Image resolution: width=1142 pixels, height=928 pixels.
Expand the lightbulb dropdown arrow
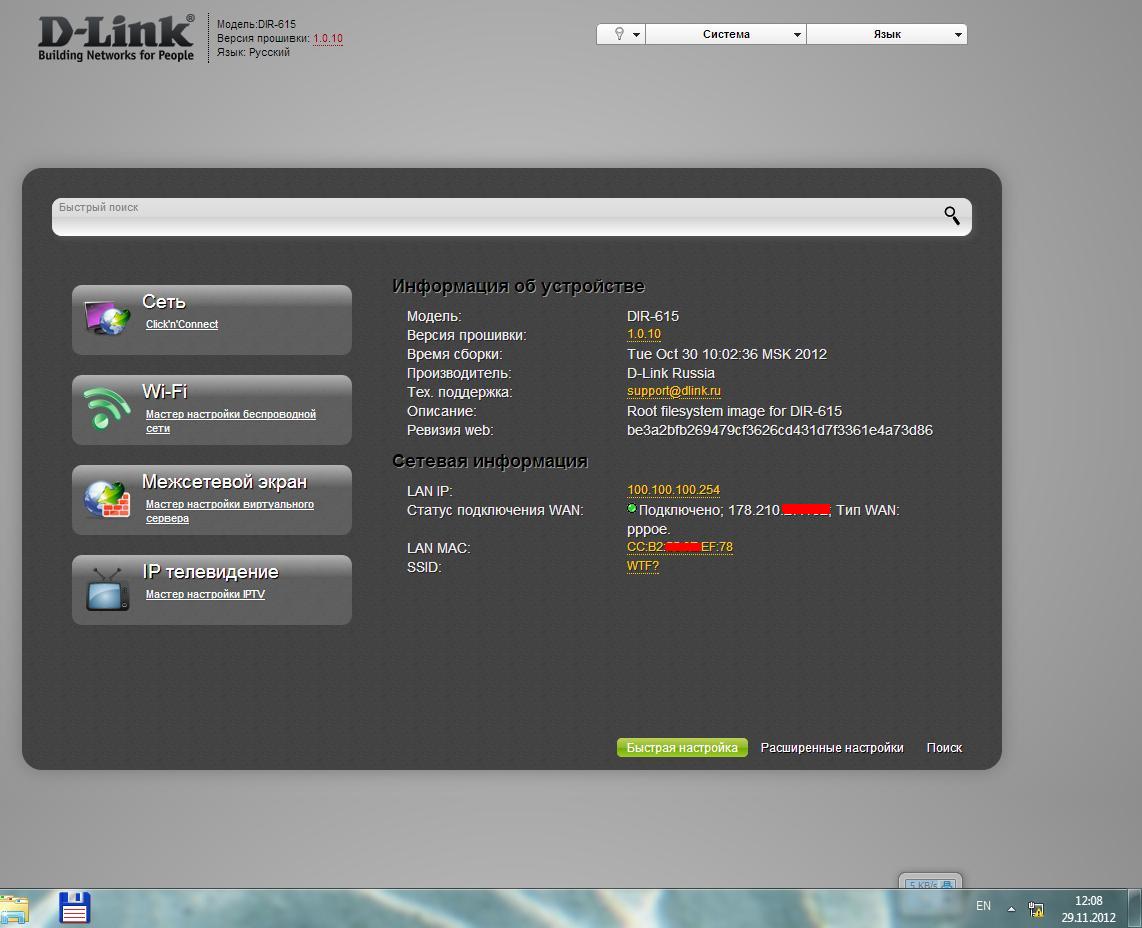coord(636,34)
